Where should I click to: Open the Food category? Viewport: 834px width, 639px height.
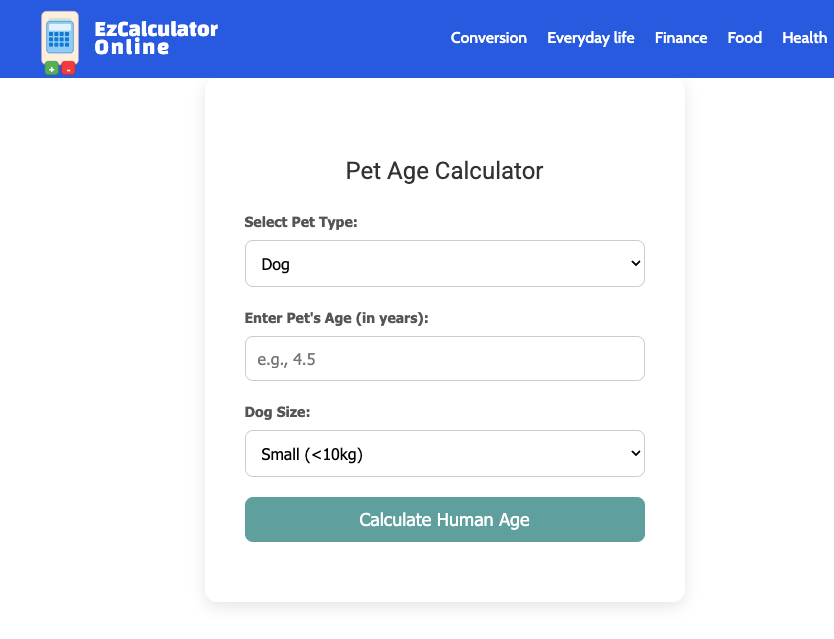pyautogui.click(x=744, y=38)
